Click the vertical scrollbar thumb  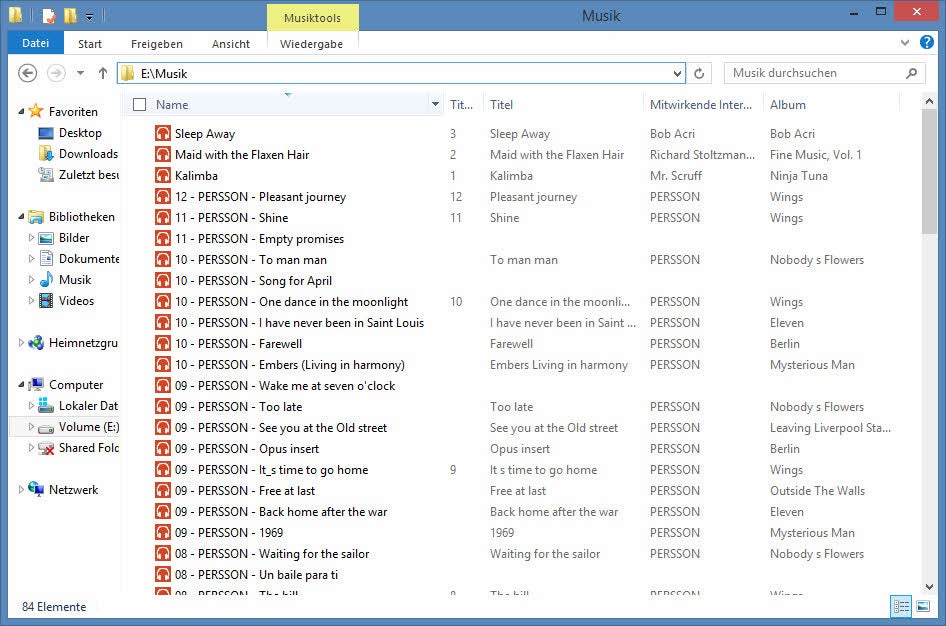tap(930, 170)
